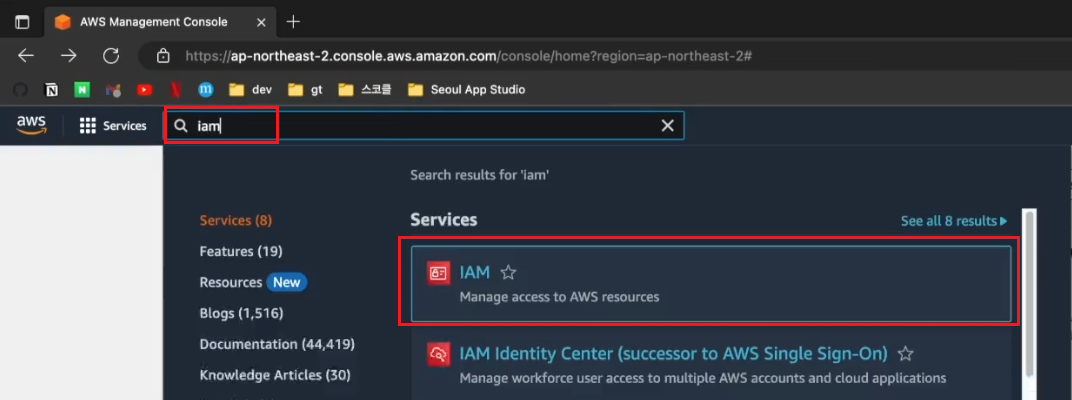Filter results by Knowledge Articles (30)

[x=275, y=375]
